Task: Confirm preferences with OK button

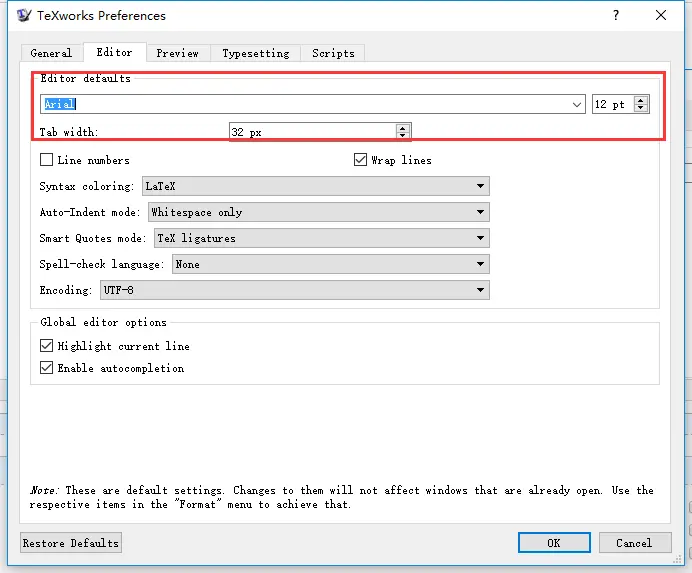Action: [x=554, y=543]
